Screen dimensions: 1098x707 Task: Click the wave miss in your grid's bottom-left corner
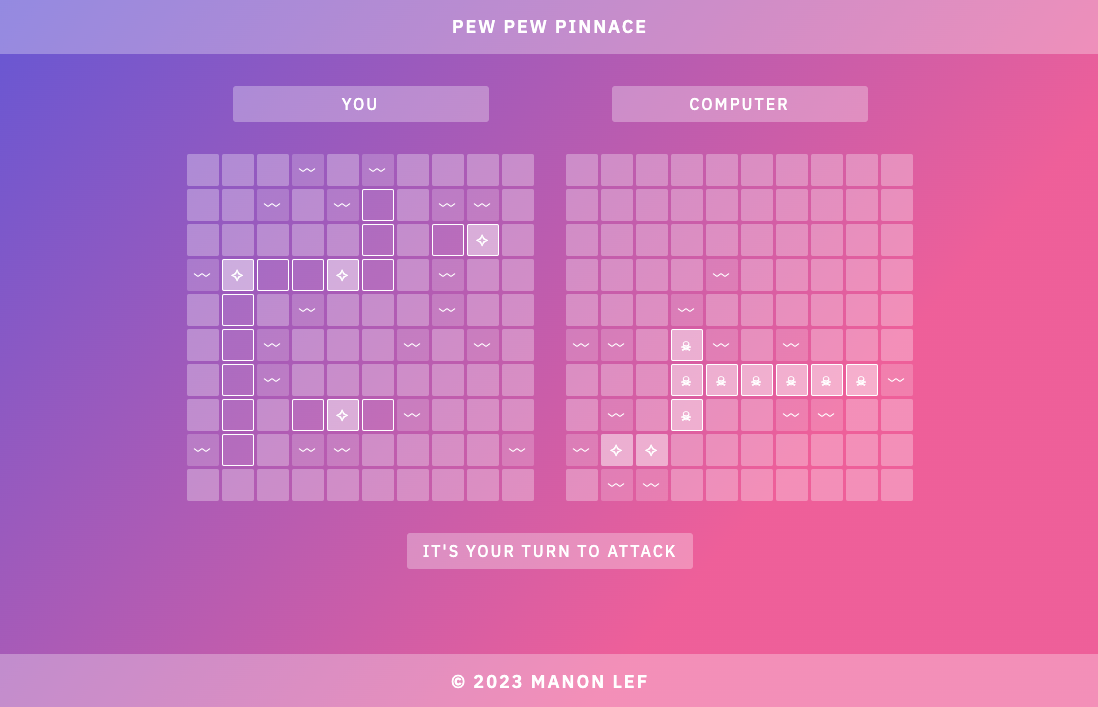[203, 449]
